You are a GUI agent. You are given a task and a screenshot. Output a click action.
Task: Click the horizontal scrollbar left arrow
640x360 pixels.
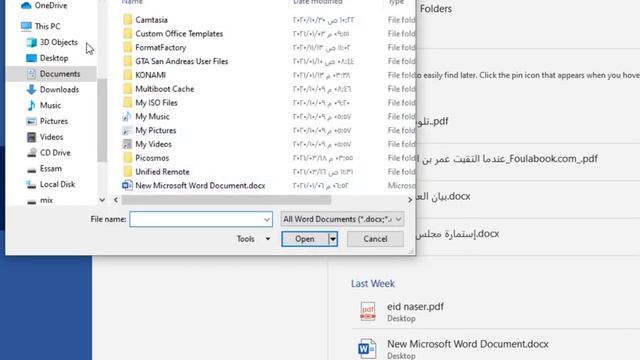116,200
